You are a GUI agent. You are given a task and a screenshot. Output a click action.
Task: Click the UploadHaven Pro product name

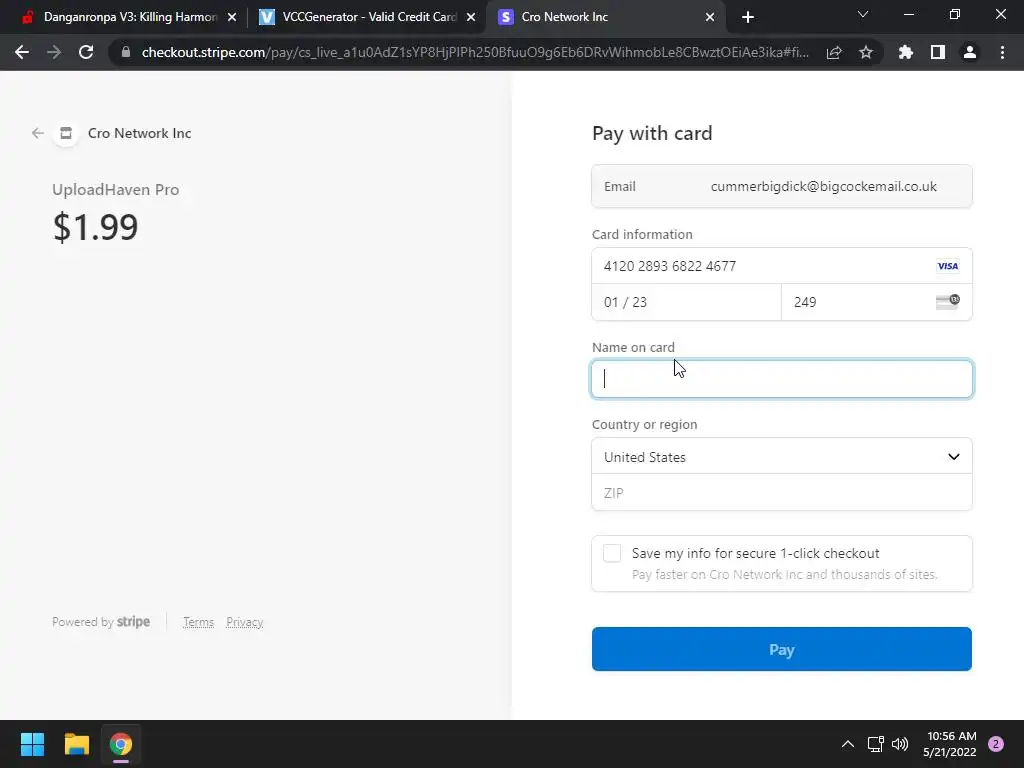tap(116, 189)
